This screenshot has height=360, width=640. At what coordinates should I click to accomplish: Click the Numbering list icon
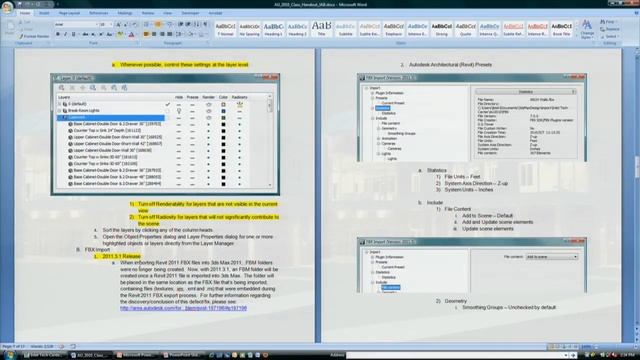tap(158, 24)
